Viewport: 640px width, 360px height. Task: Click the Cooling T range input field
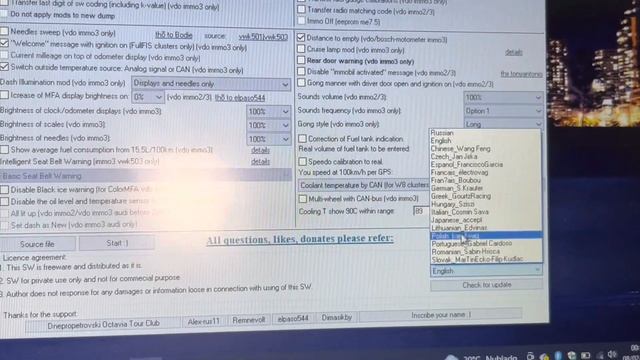(x=421, y=211)
